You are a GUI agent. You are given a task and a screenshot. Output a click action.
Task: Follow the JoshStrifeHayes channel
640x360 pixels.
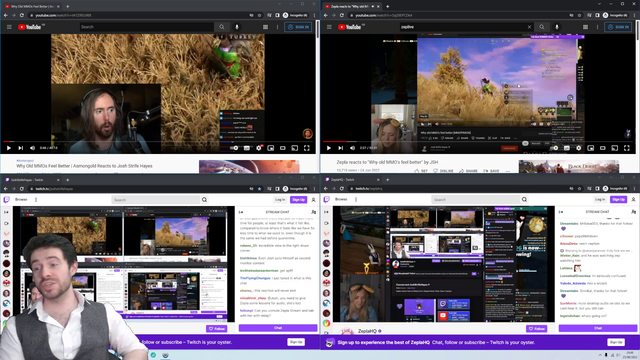click(x=217, y=329)
